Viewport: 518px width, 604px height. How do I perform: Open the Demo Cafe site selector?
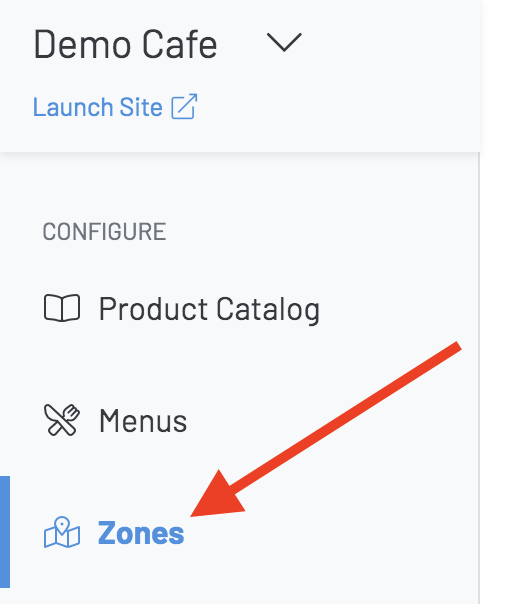tap(168, 44)
